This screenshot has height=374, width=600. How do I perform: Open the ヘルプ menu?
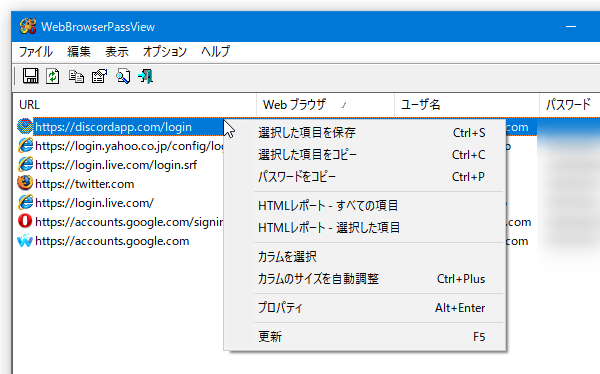(215, 52)
